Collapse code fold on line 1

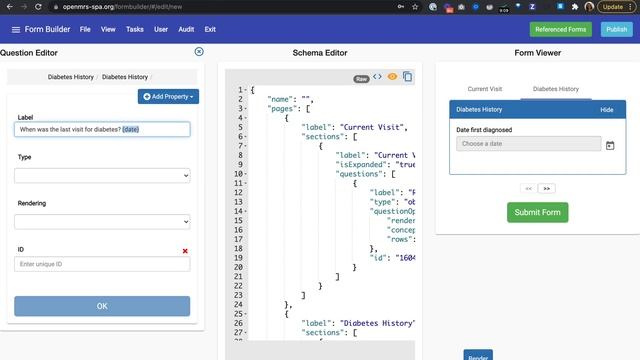point(245,90)
